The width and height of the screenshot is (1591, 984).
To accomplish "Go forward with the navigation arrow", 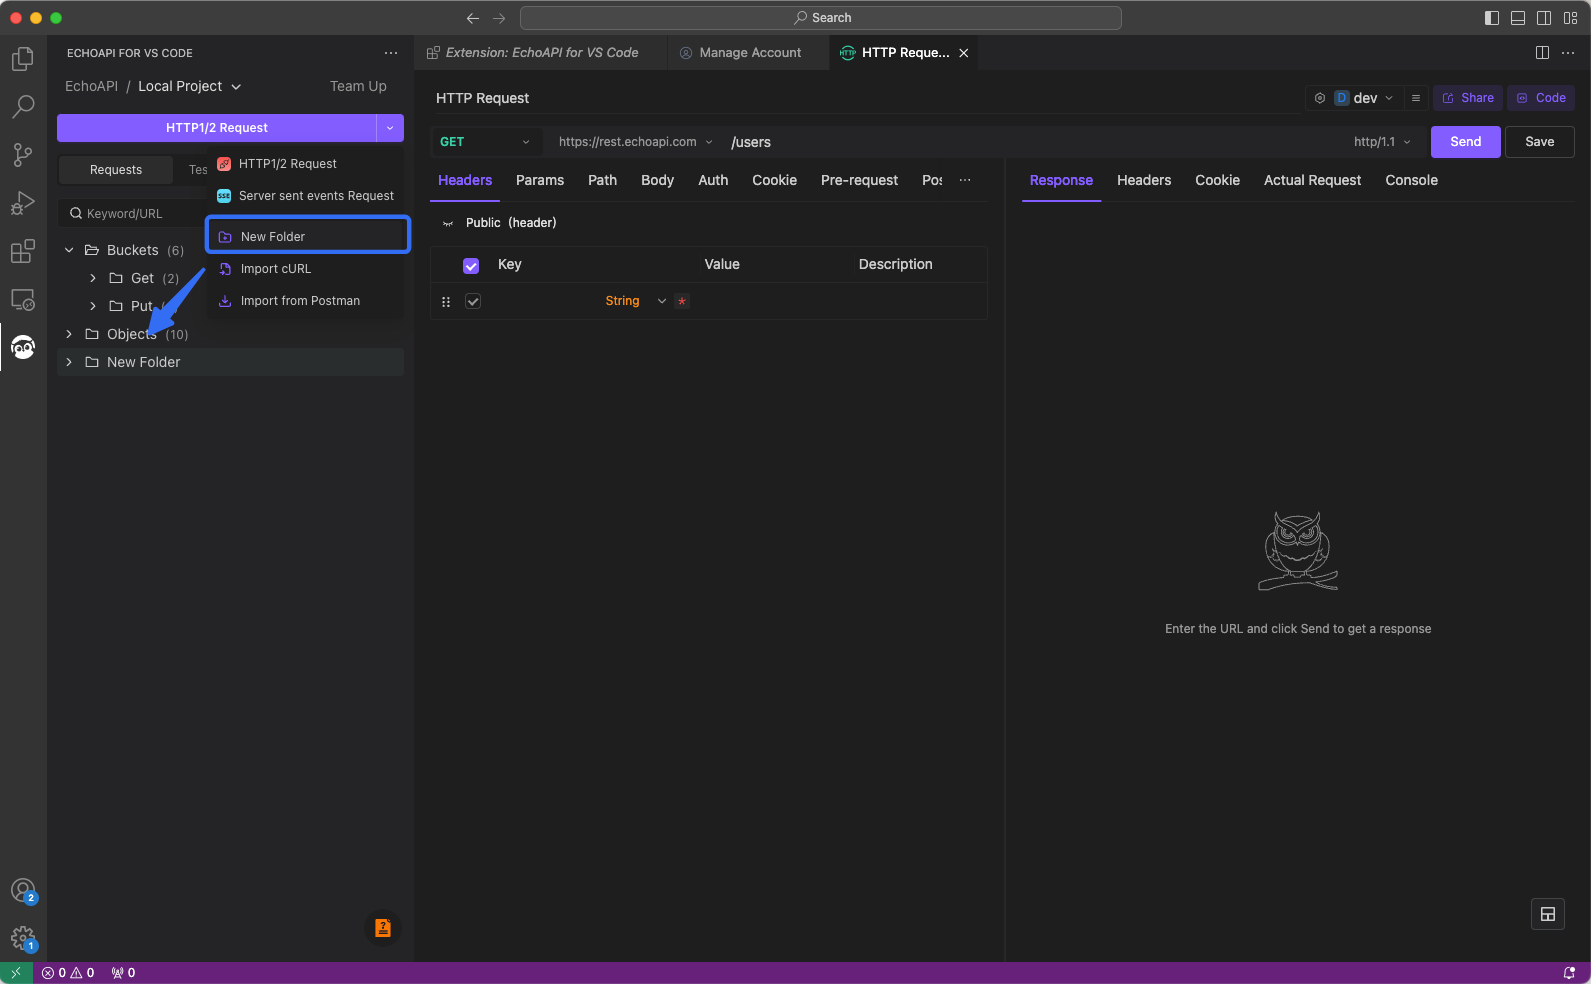I will click(x=499, y=18).
